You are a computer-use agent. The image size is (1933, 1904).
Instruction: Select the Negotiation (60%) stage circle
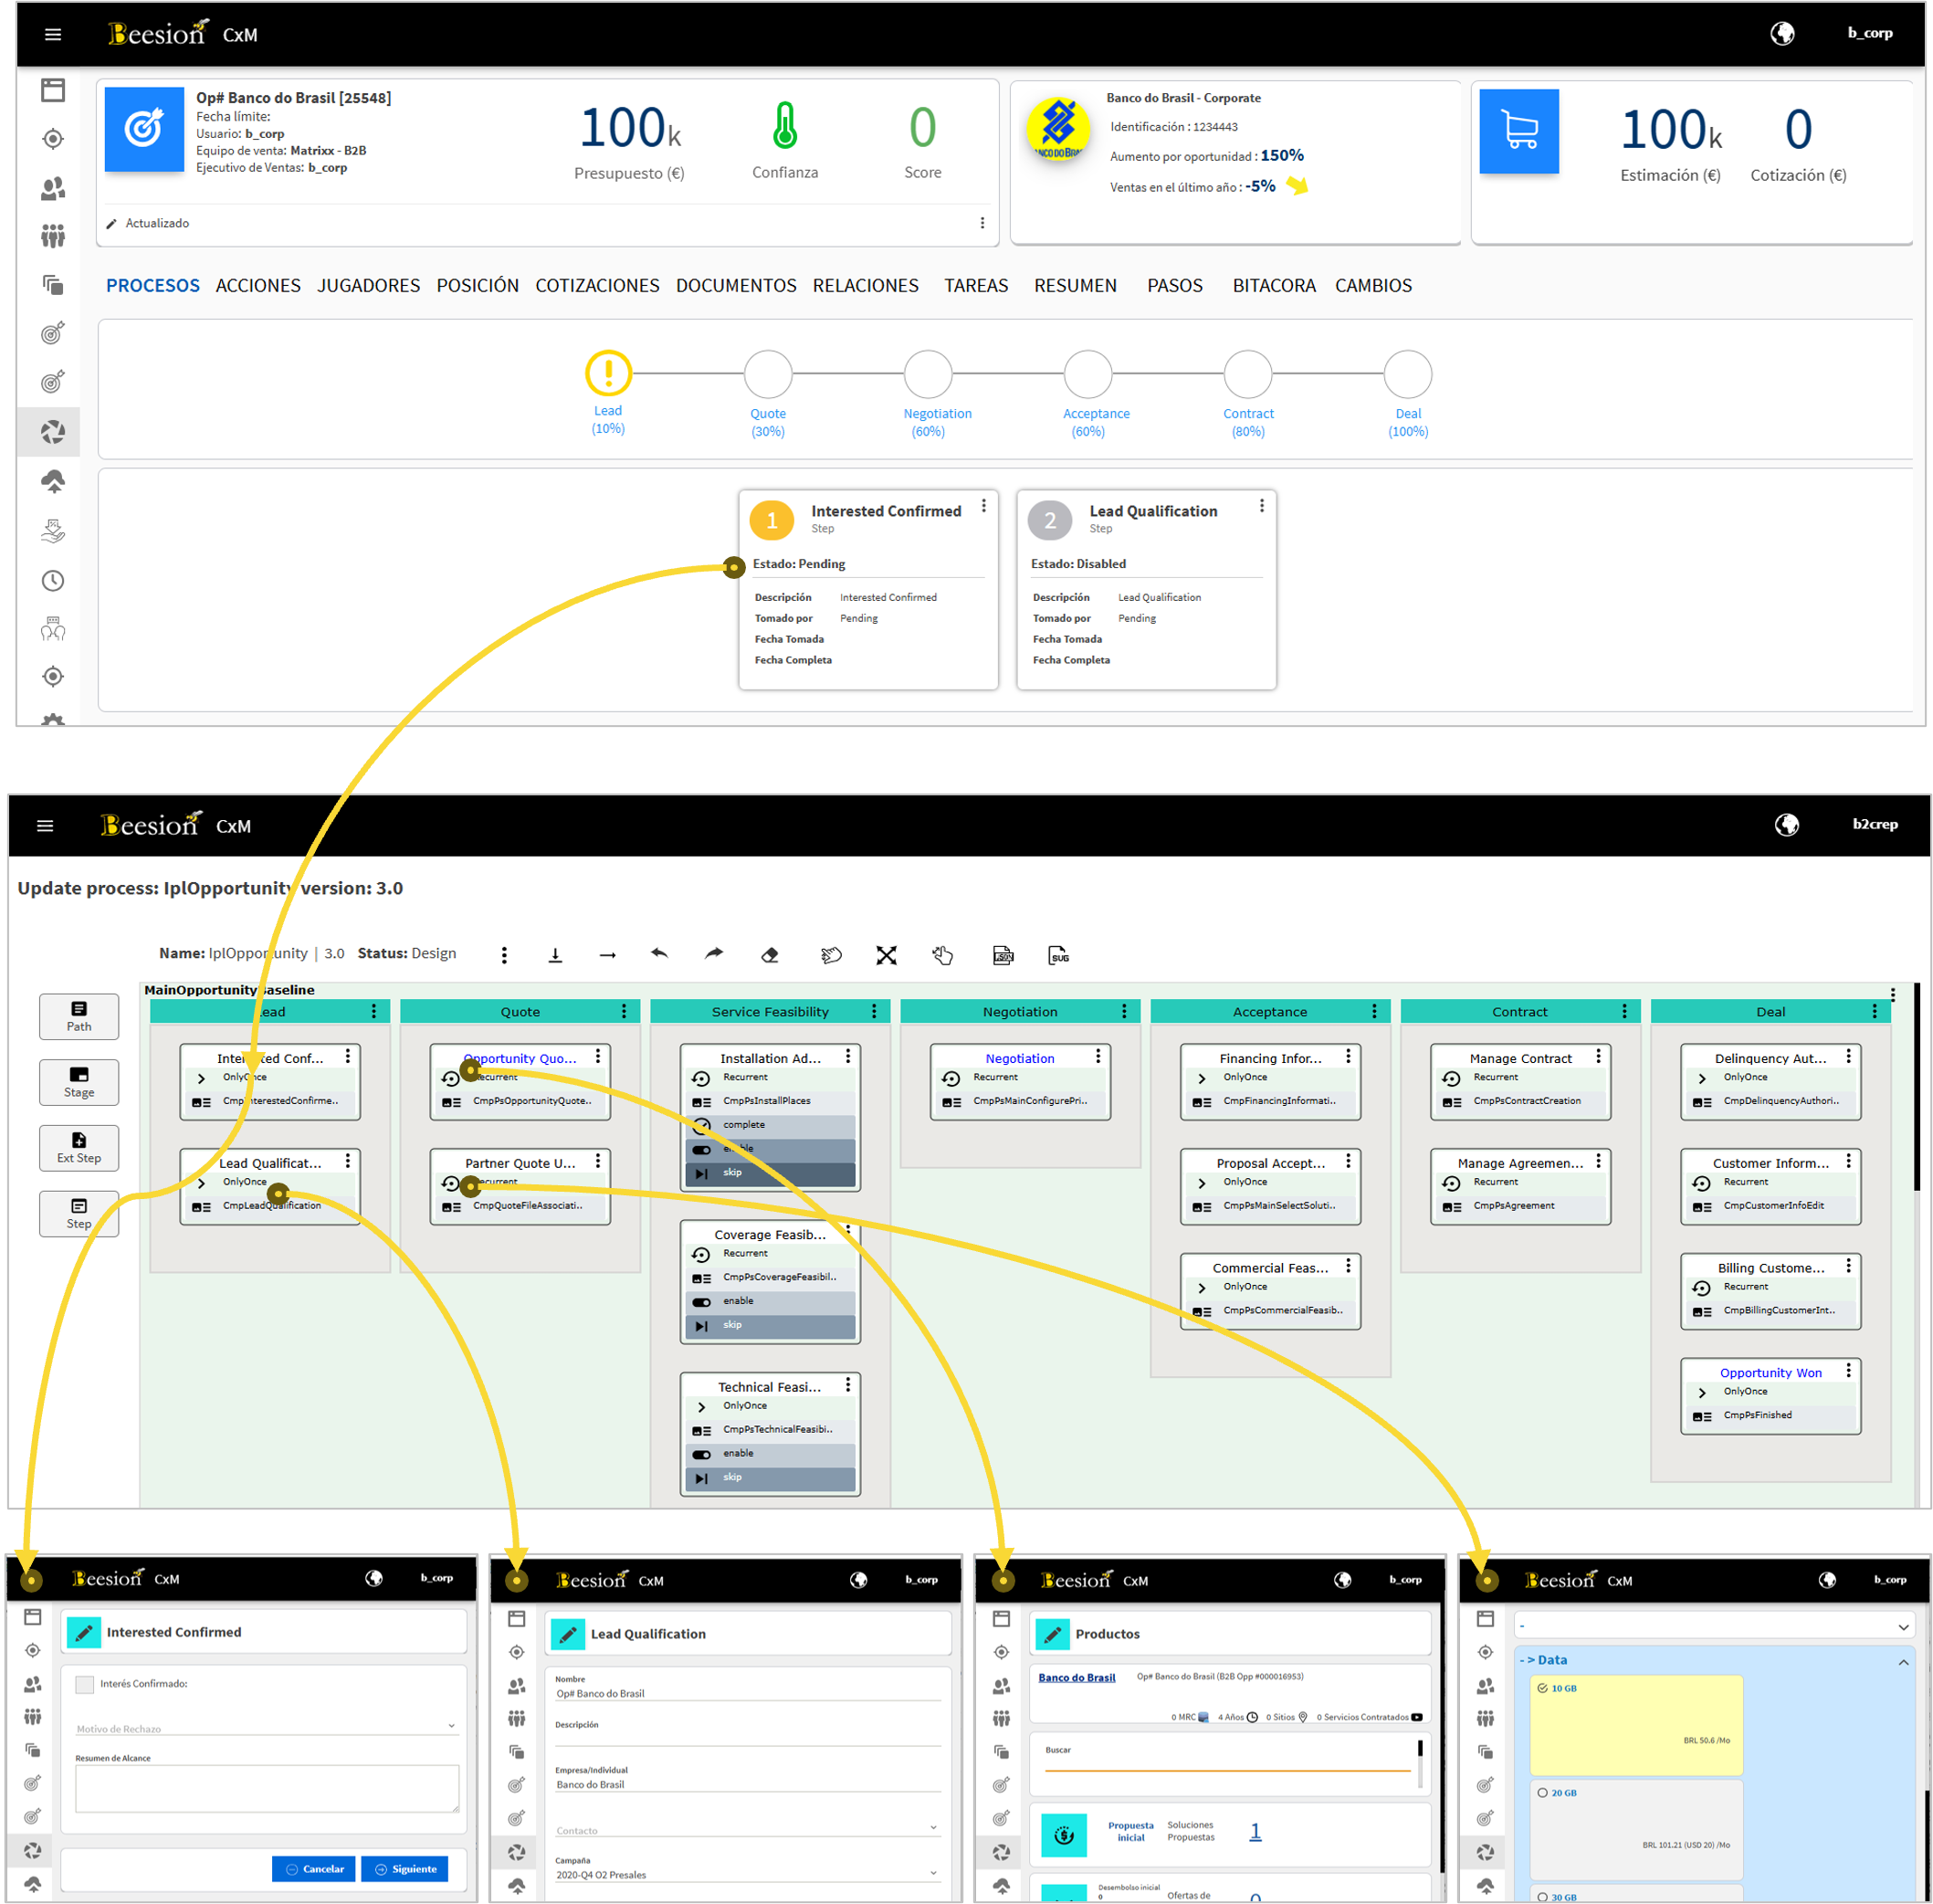coord(927,374)
